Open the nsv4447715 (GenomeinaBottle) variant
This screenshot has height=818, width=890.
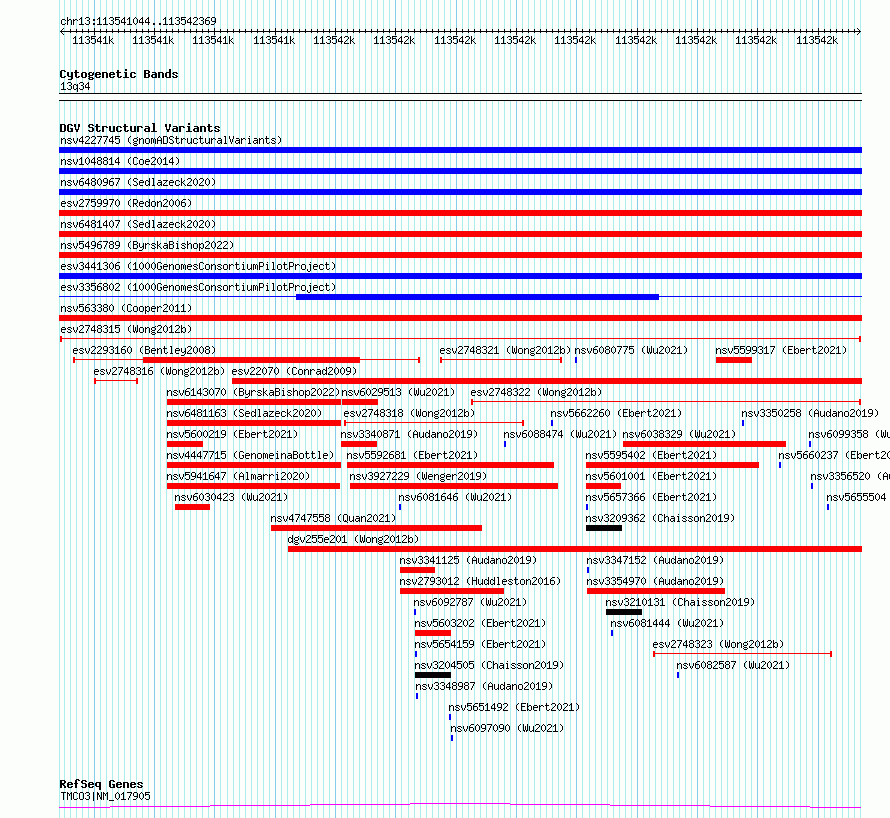click(x=250, y=455)
